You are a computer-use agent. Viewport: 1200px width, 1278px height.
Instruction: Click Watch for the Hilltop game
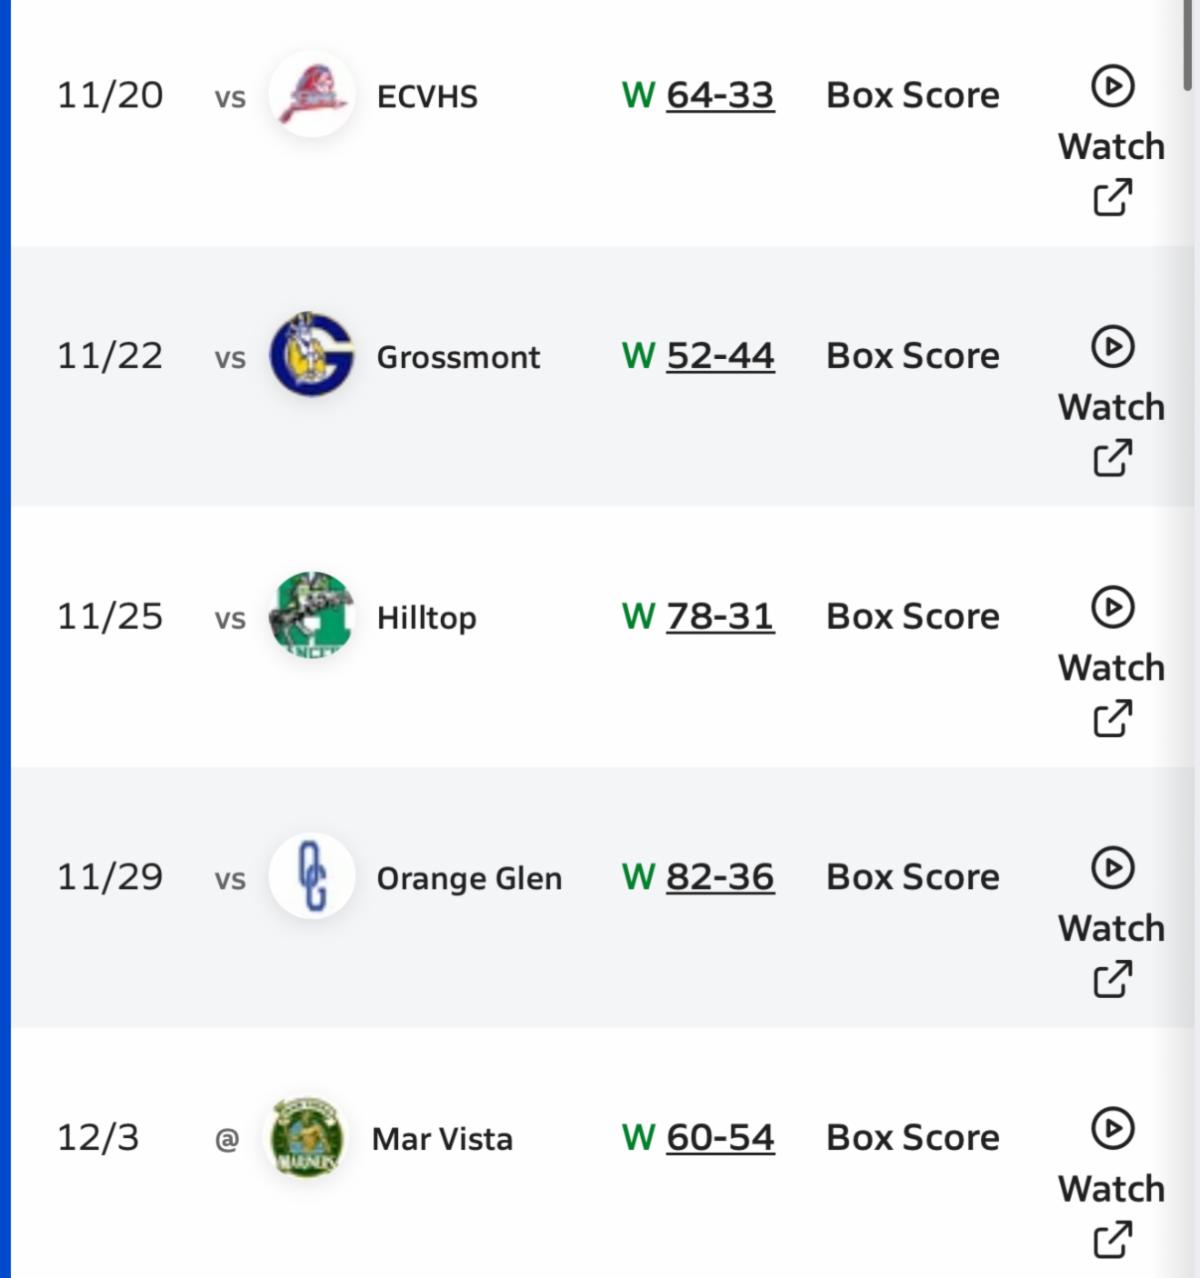[1111, 667]
